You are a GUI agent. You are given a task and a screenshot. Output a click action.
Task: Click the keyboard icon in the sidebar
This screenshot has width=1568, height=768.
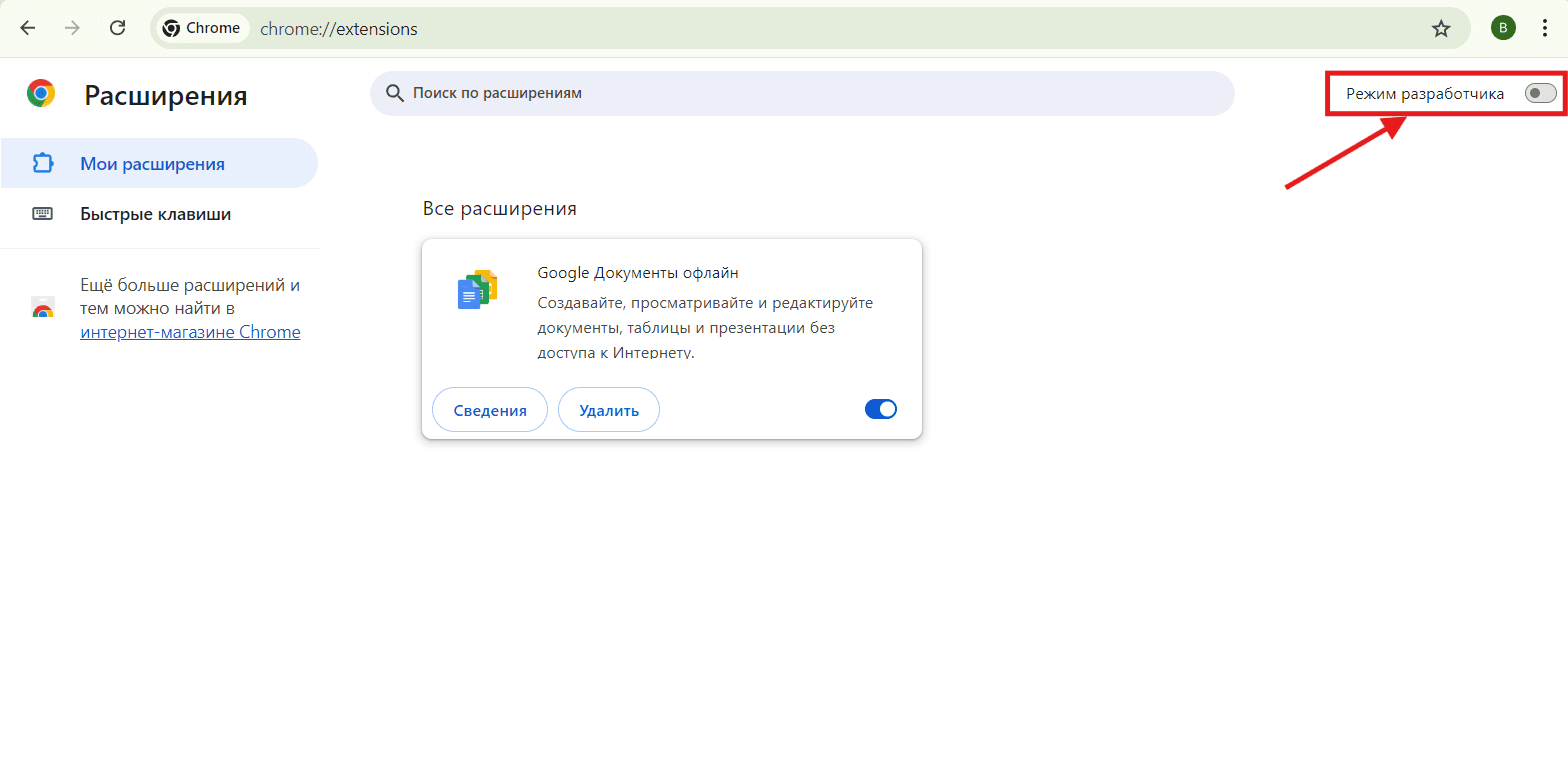tap(42, 214)
